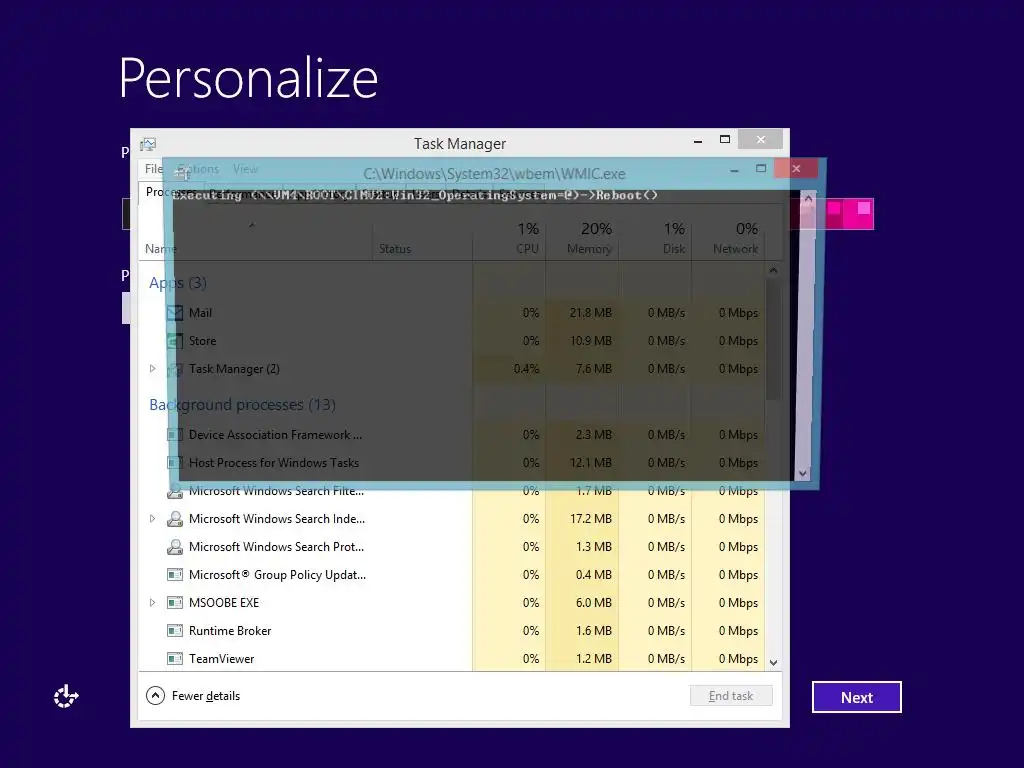Screen dimensions: 1024x768
Task: Click the Group Policy Updat... process icon
Action: click(x=174, y=575)
